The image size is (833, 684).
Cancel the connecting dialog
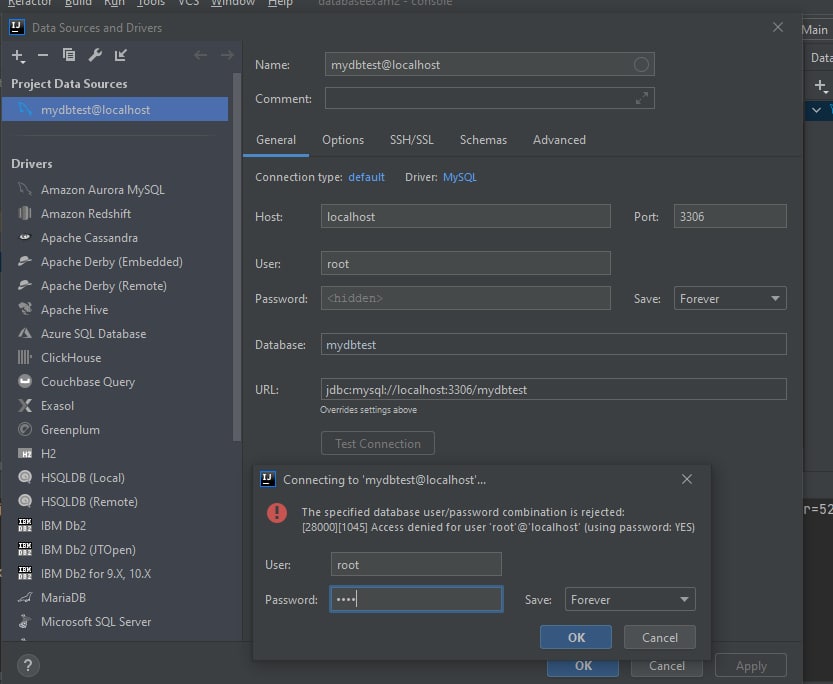[x=659, y=637]
